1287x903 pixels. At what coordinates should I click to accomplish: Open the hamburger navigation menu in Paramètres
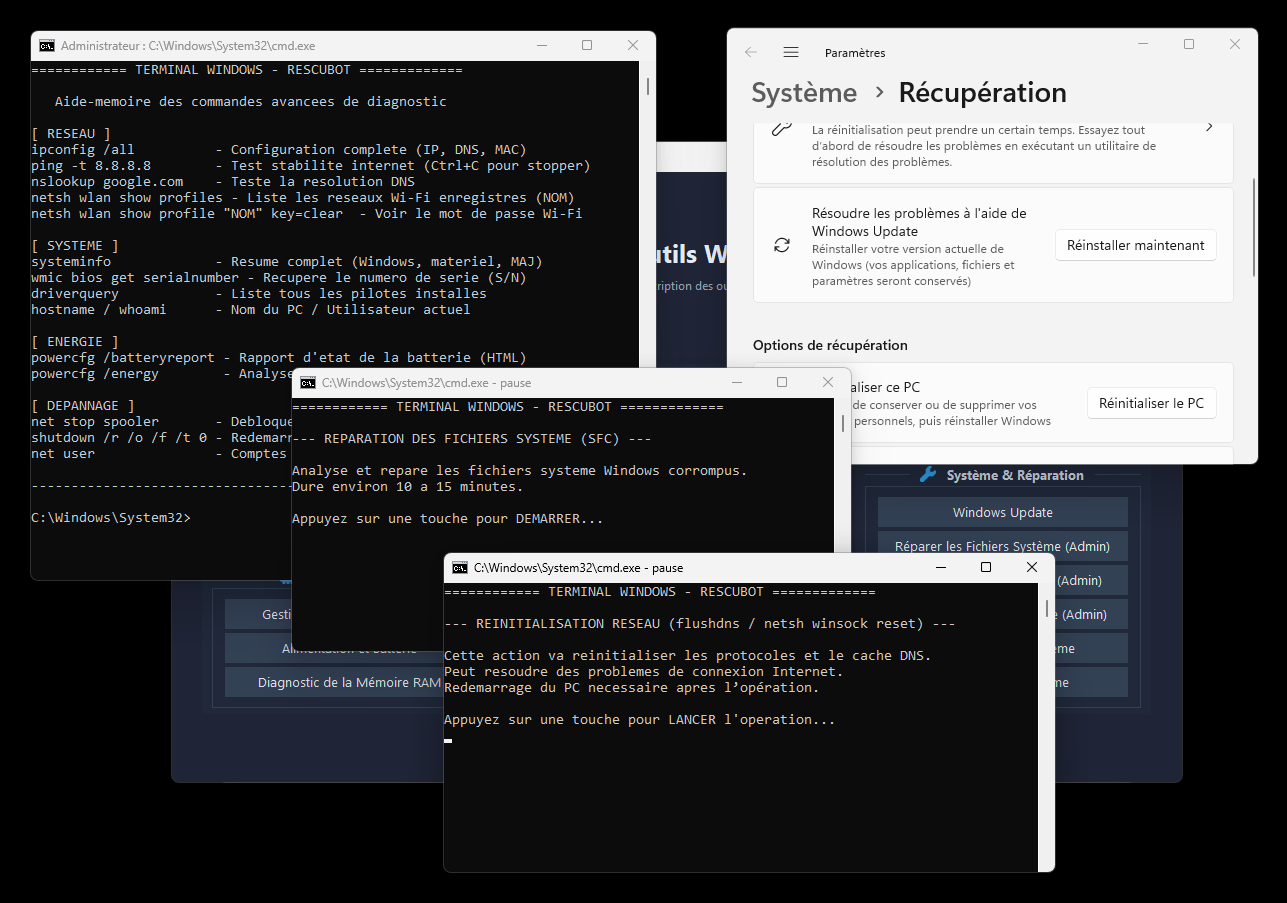click(791, 52)
